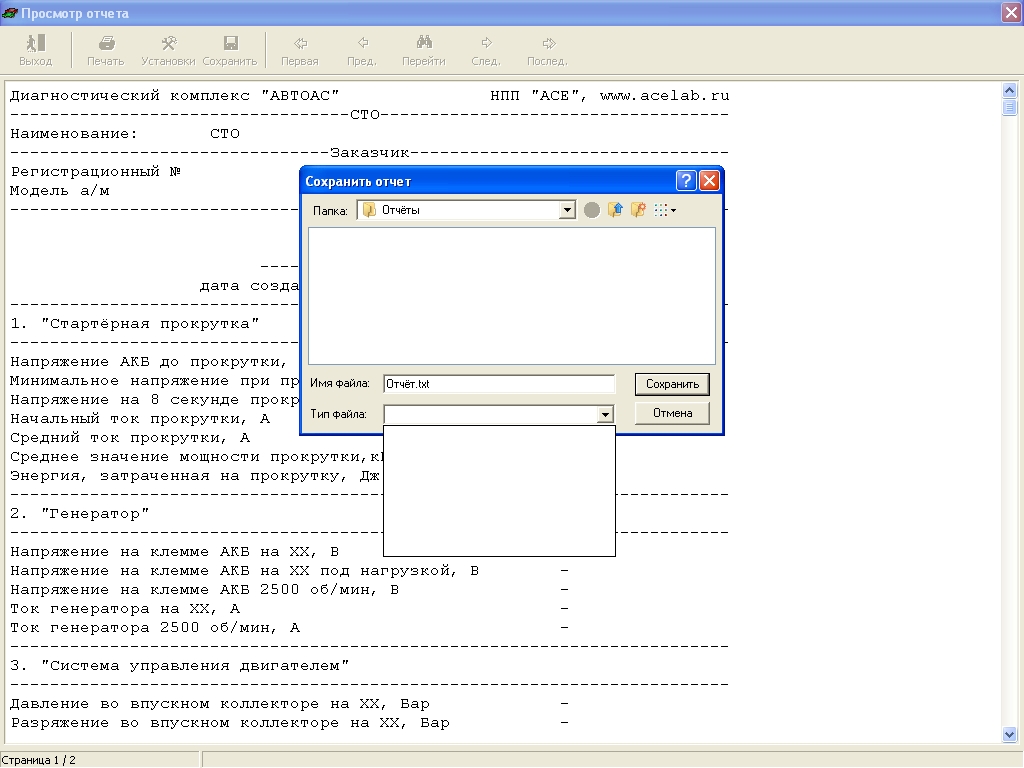This screenshot has height=768, width=1024.
Task: Click the Печать print icon
Action: point(105,49)
